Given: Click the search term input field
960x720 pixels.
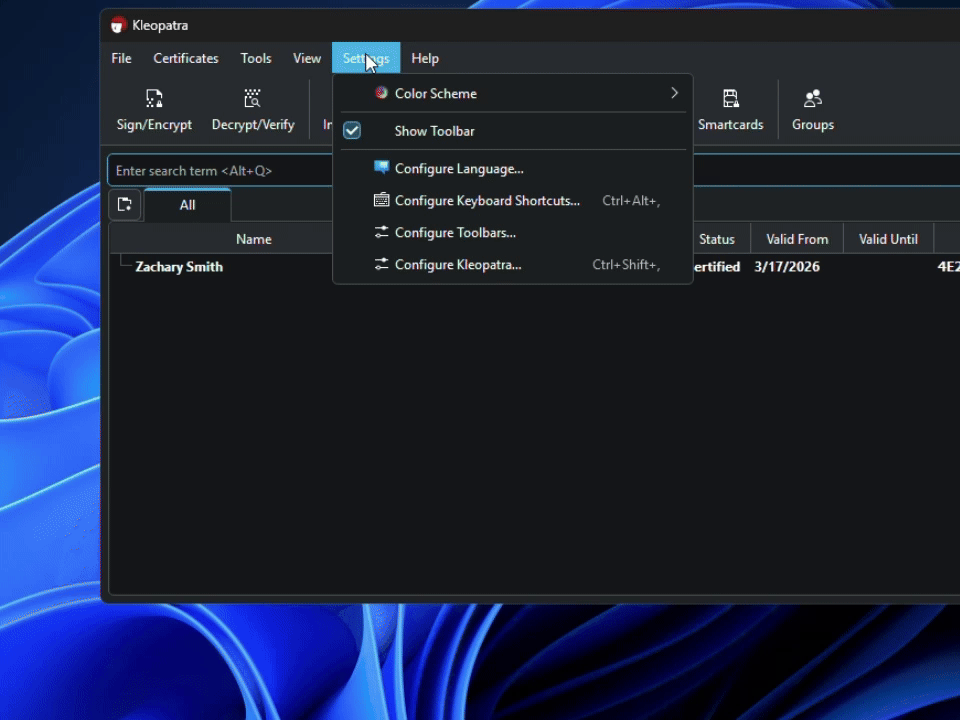Looking at the screenshot, I should coord(220,170).
